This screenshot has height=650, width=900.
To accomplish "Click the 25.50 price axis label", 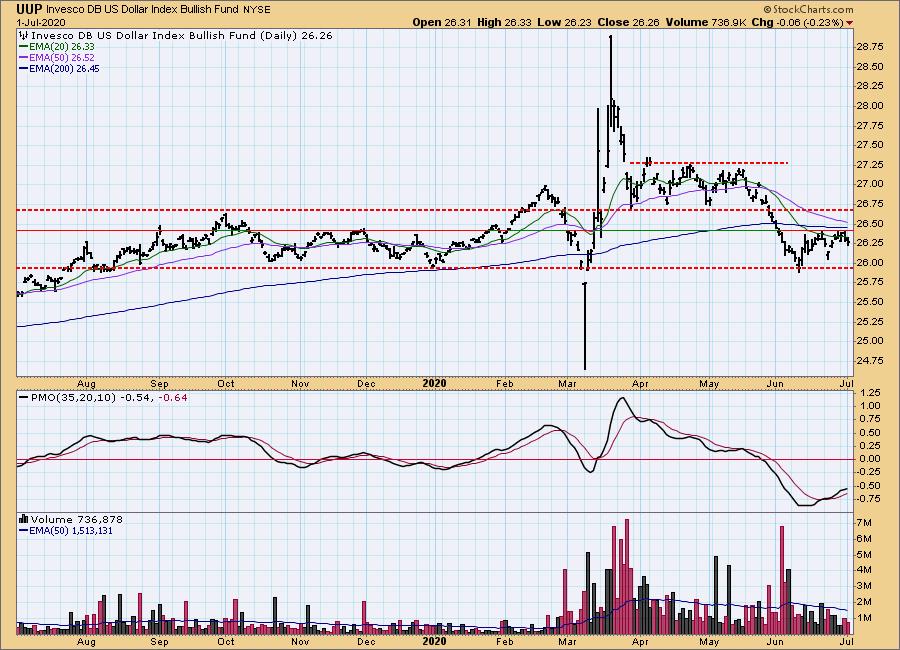I will point(870,301).
